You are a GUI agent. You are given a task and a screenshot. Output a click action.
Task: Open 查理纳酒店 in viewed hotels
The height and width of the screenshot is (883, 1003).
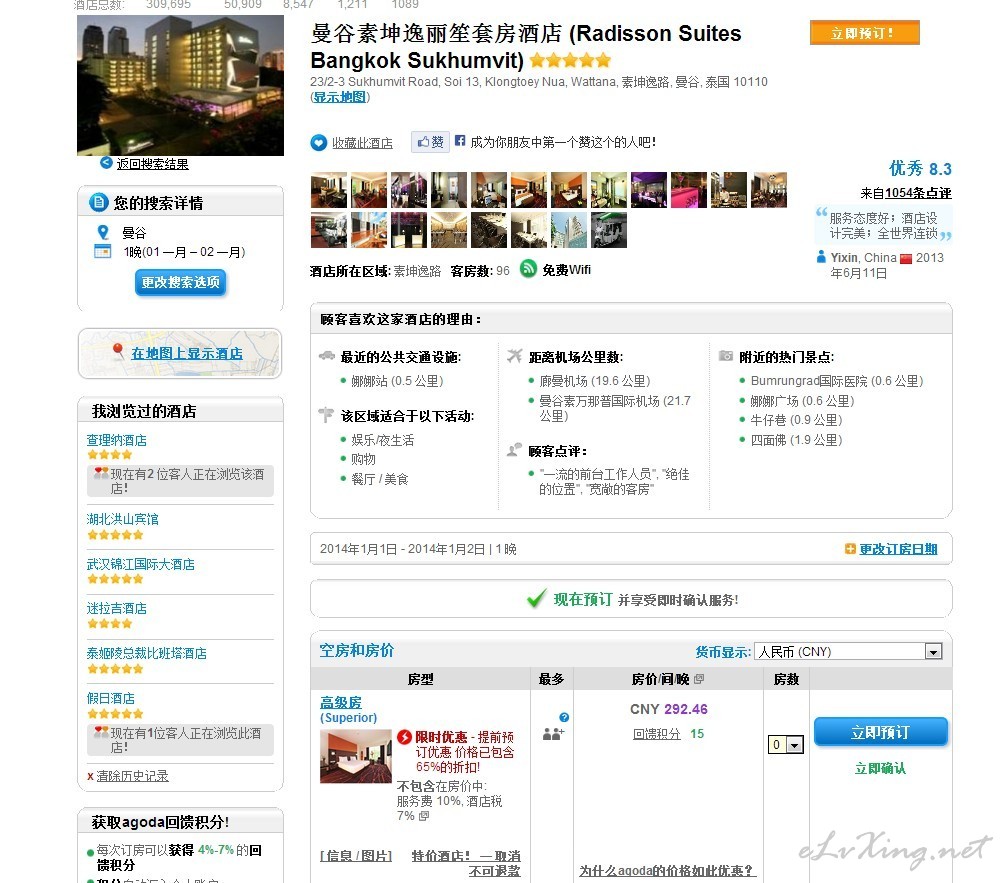tap(116, 440)
